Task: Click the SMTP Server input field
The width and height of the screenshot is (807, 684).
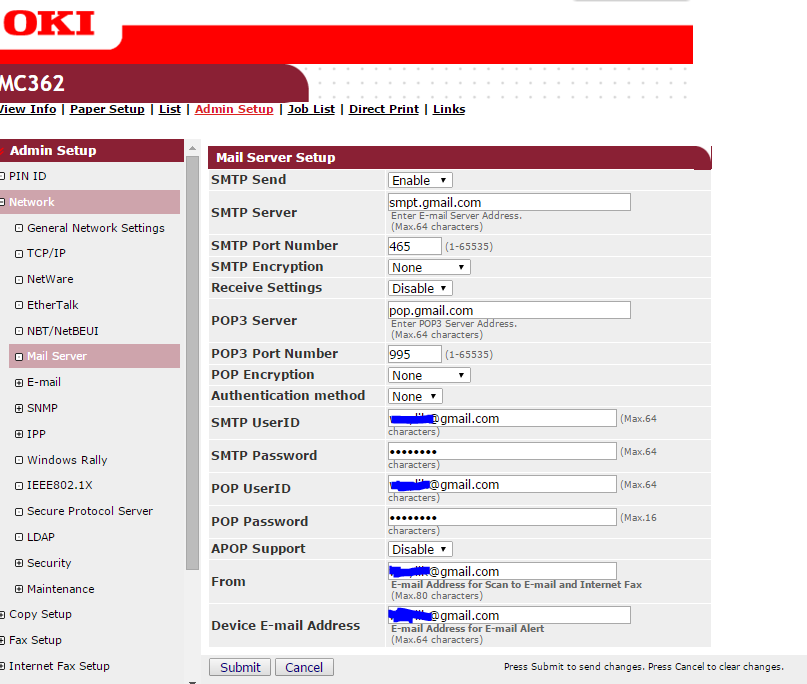Action: (508, 201)
